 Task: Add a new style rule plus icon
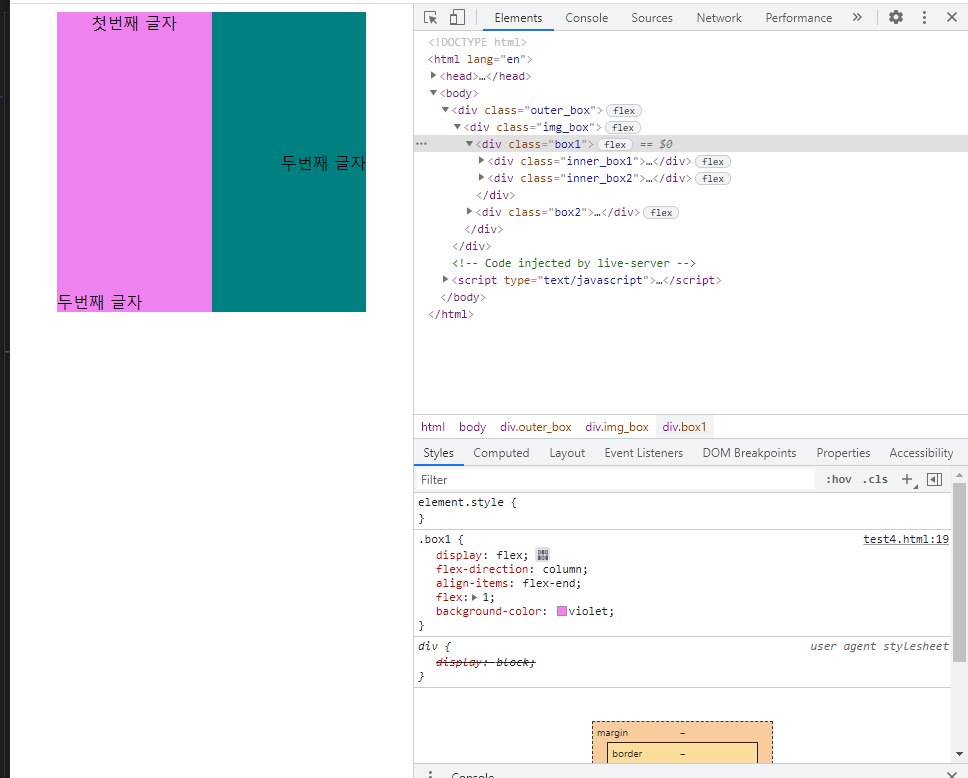pos(907,479)
